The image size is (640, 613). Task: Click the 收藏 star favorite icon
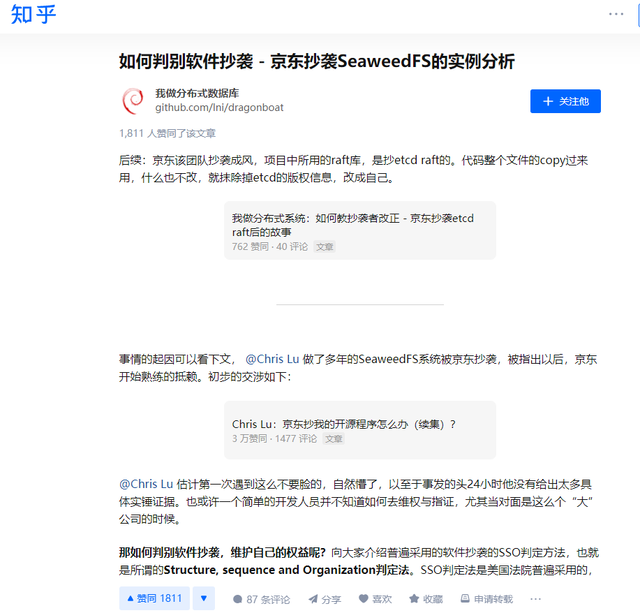click(x=425, y=599)
